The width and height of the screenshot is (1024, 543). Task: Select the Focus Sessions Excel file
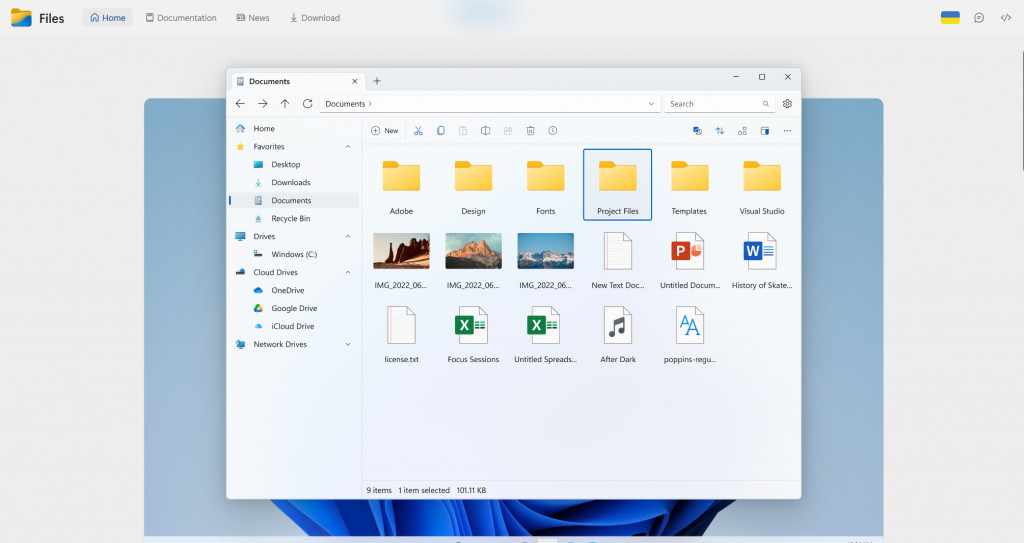pos(473,333)
